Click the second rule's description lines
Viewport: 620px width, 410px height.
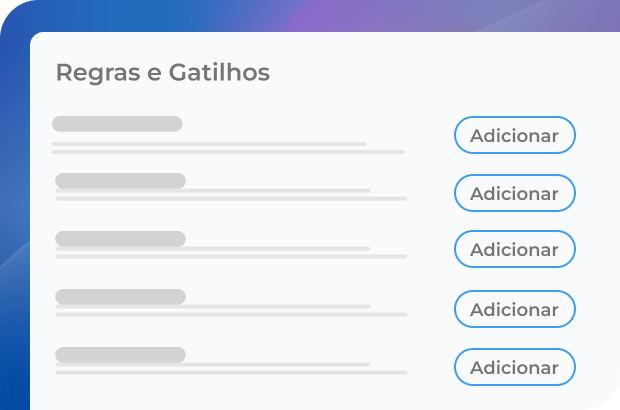coord(230,194)
